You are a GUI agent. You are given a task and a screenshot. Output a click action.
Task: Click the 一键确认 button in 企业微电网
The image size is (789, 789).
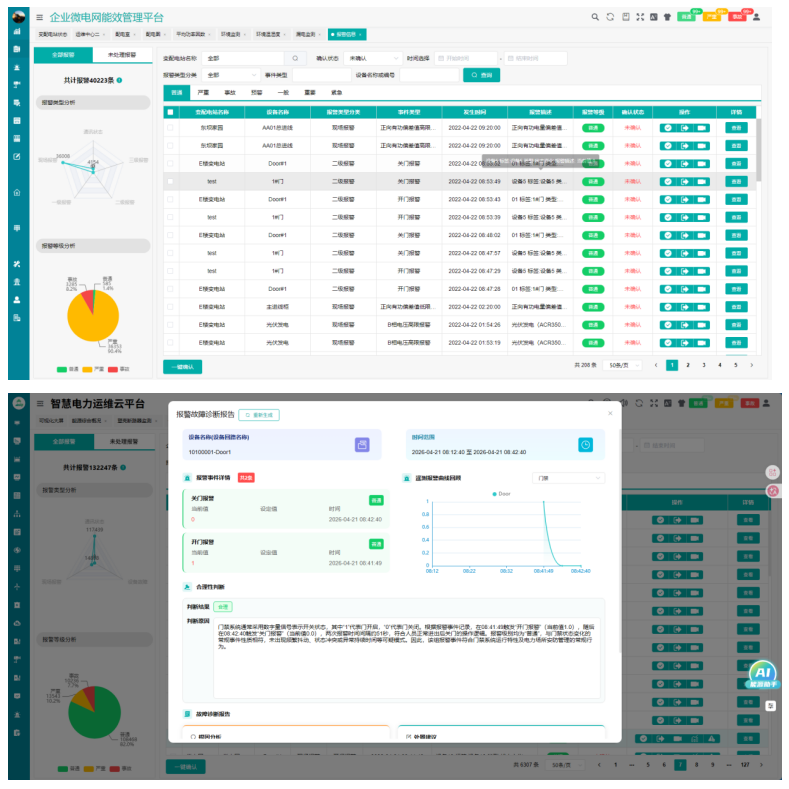[183, 367]
